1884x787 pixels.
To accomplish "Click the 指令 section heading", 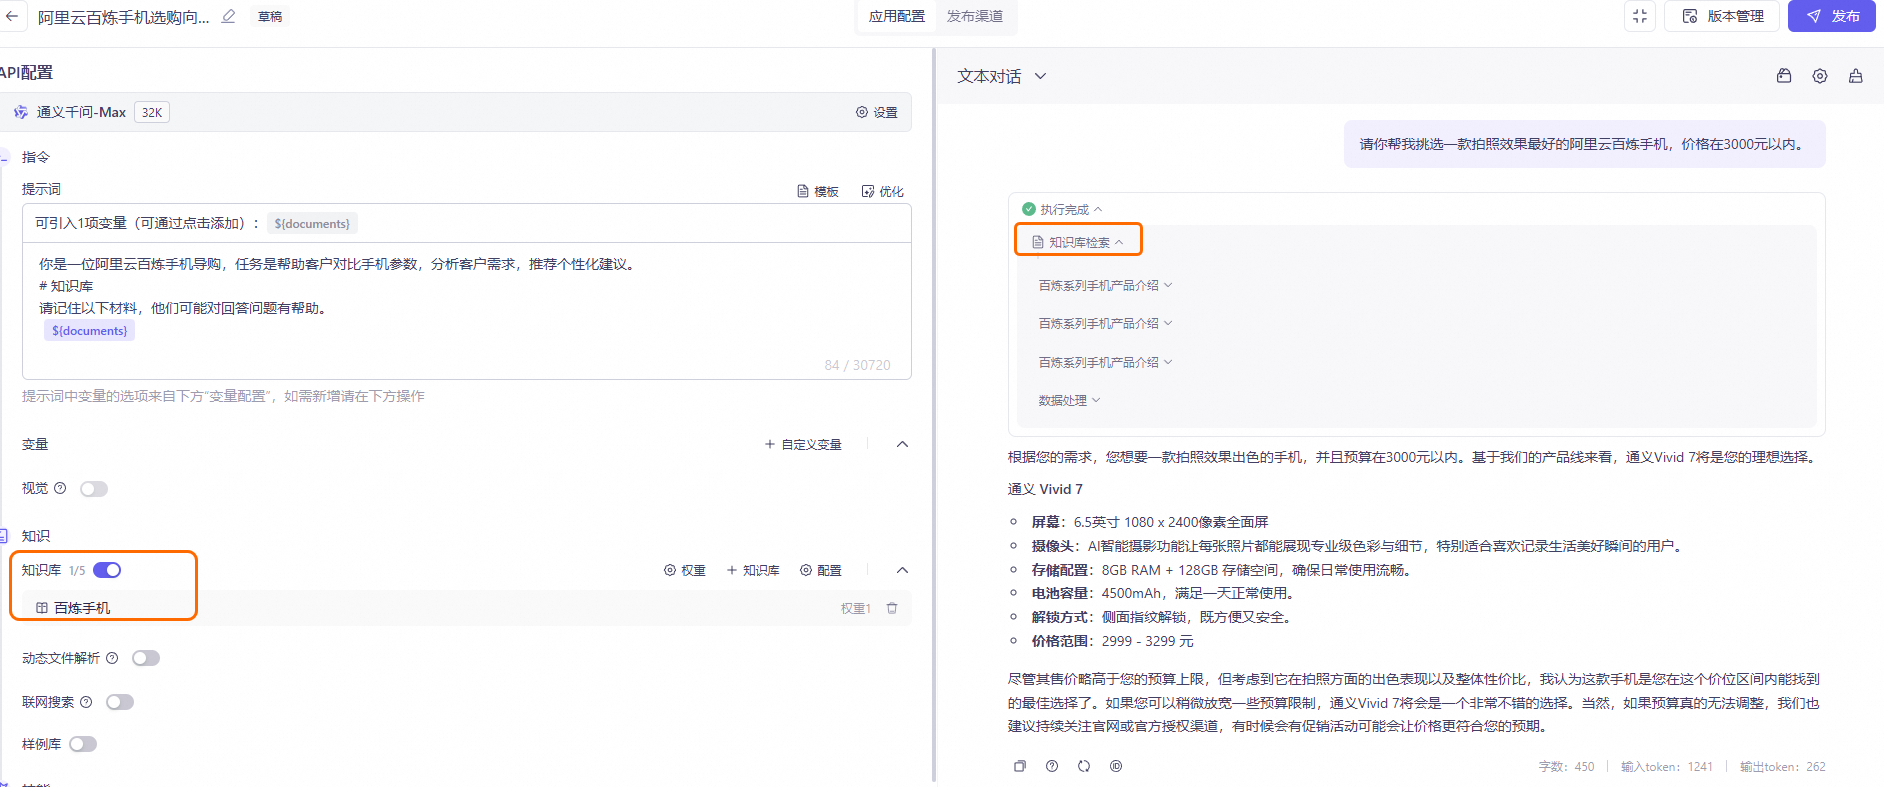I will (x=35, y=157).
